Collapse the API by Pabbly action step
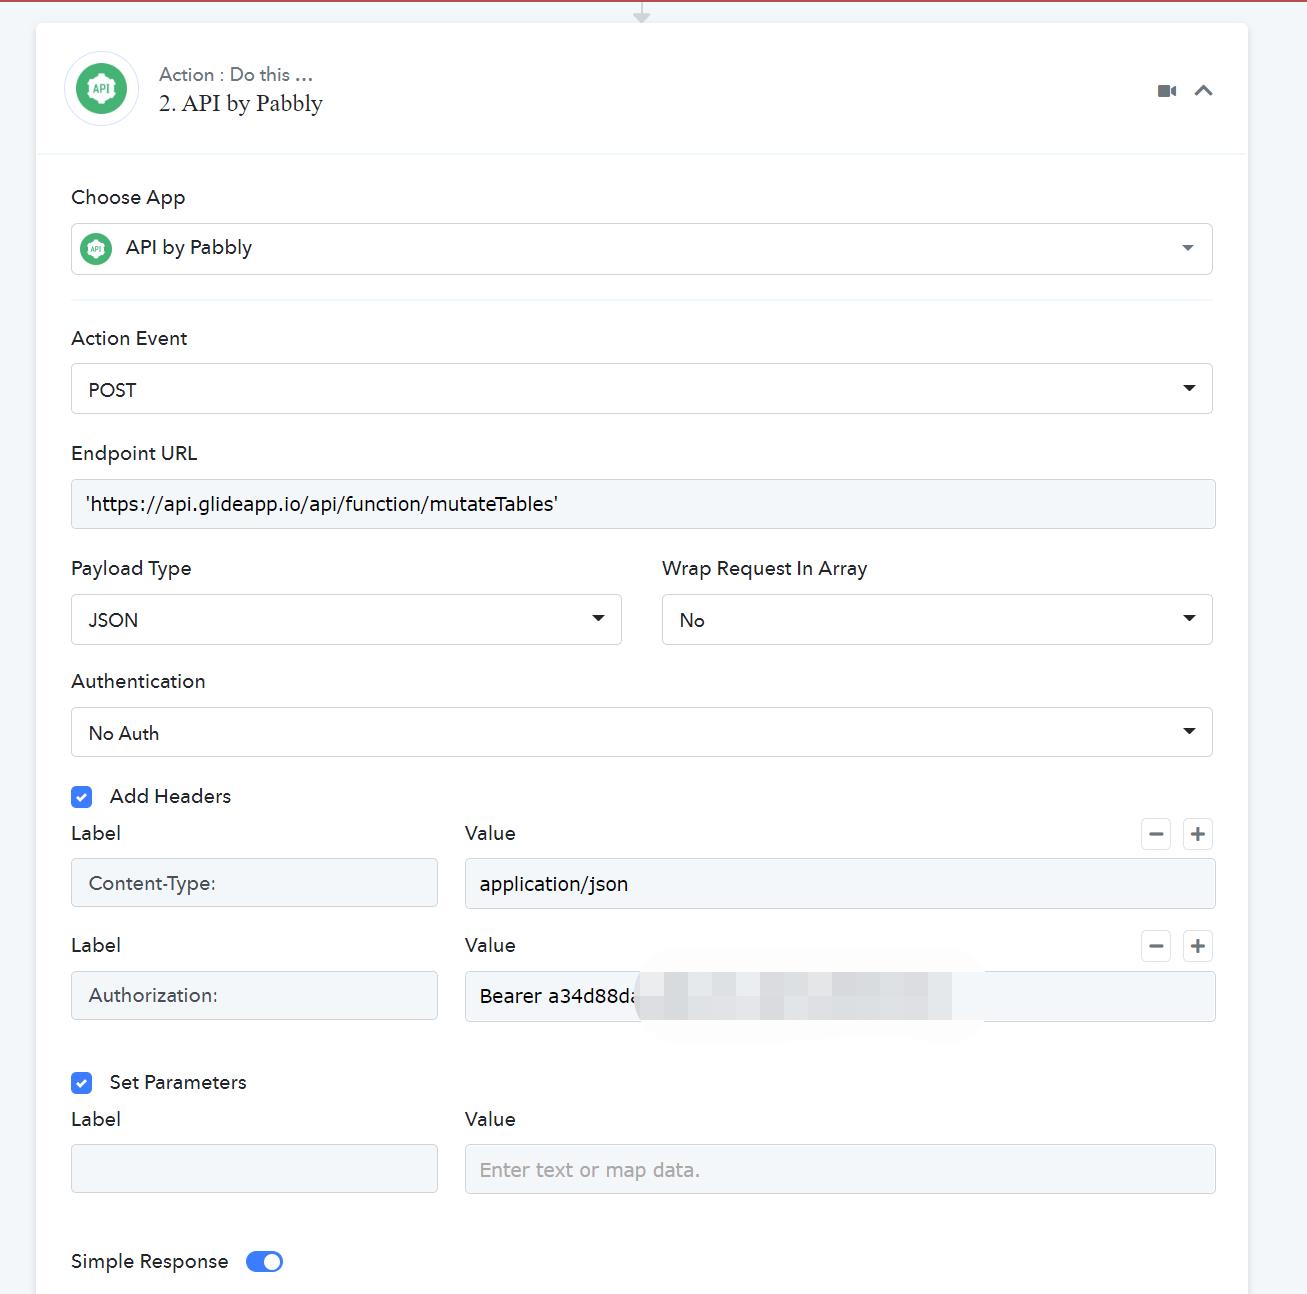The image size is (1307, 1294). click(x=1204, y=91)
